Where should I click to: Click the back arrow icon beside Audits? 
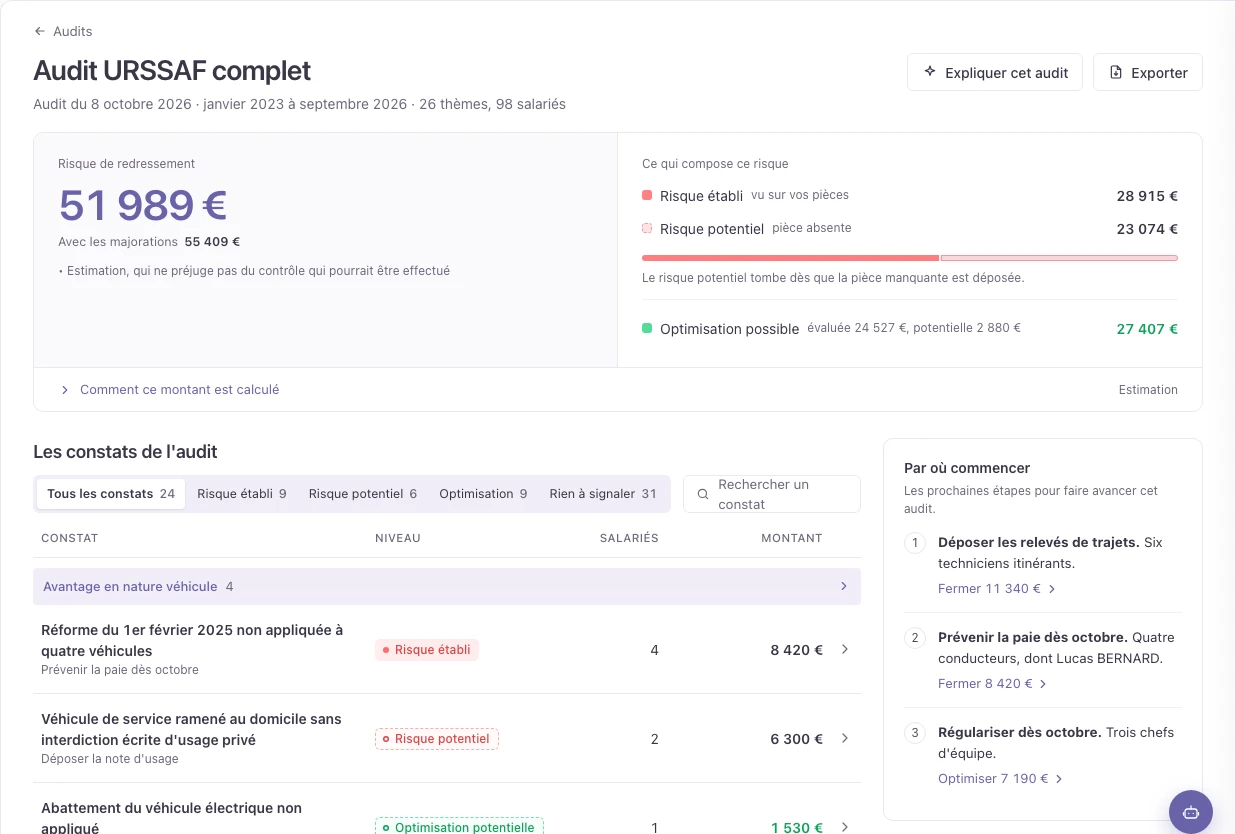tap(40, 31)
